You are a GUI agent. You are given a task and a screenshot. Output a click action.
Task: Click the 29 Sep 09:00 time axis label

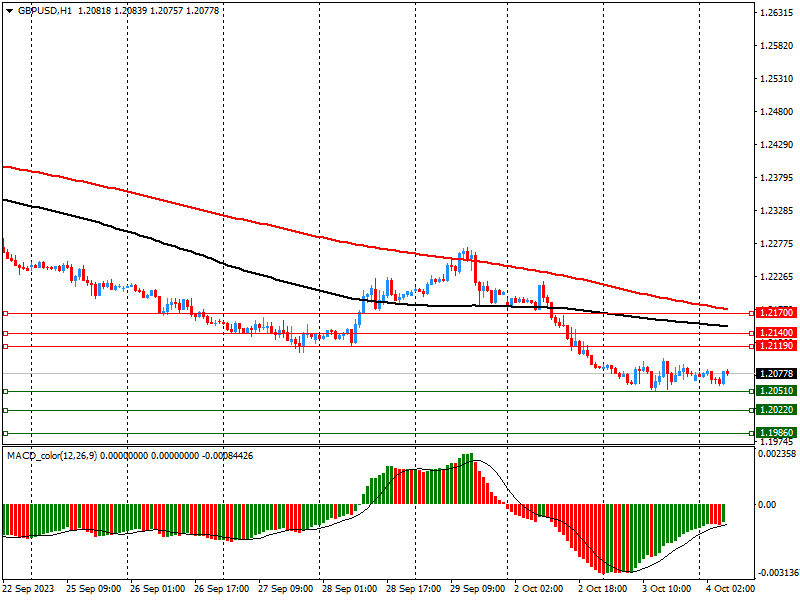477,590
